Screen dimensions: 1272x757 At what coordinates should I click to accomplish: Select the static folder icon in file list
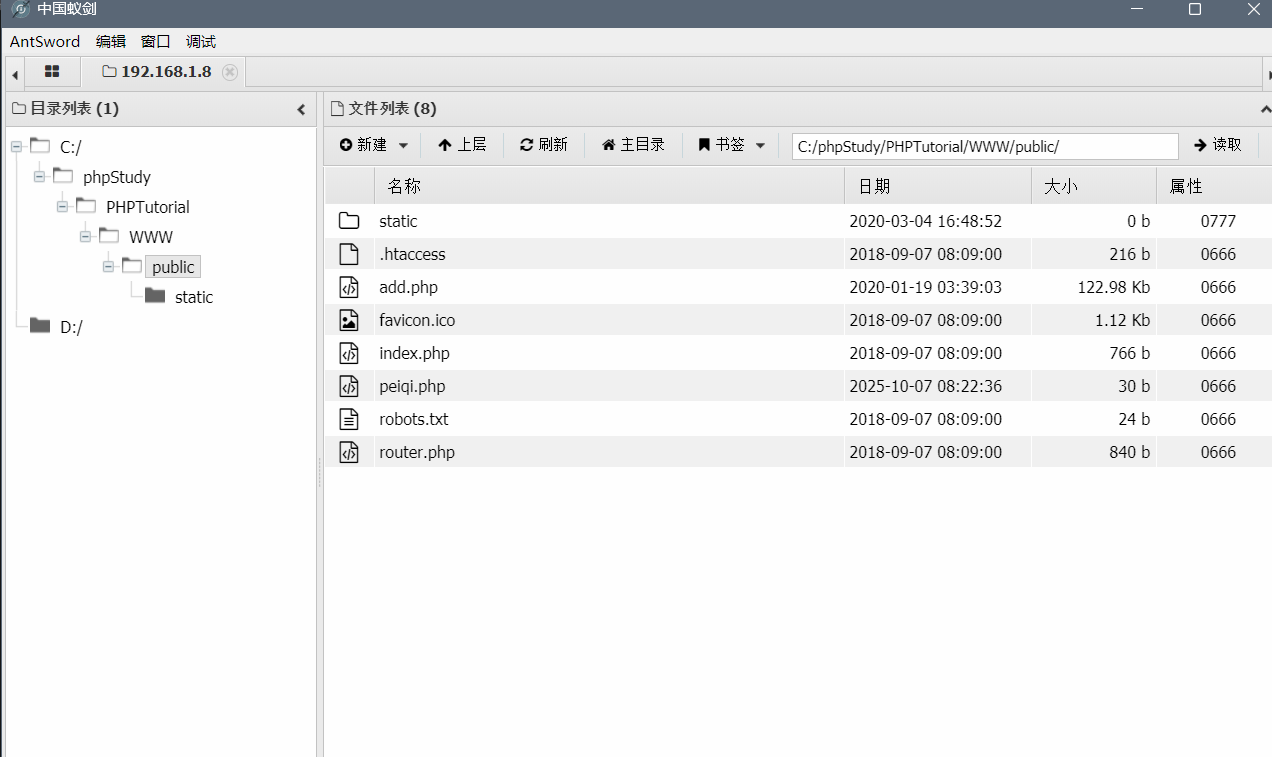point(348,221)
